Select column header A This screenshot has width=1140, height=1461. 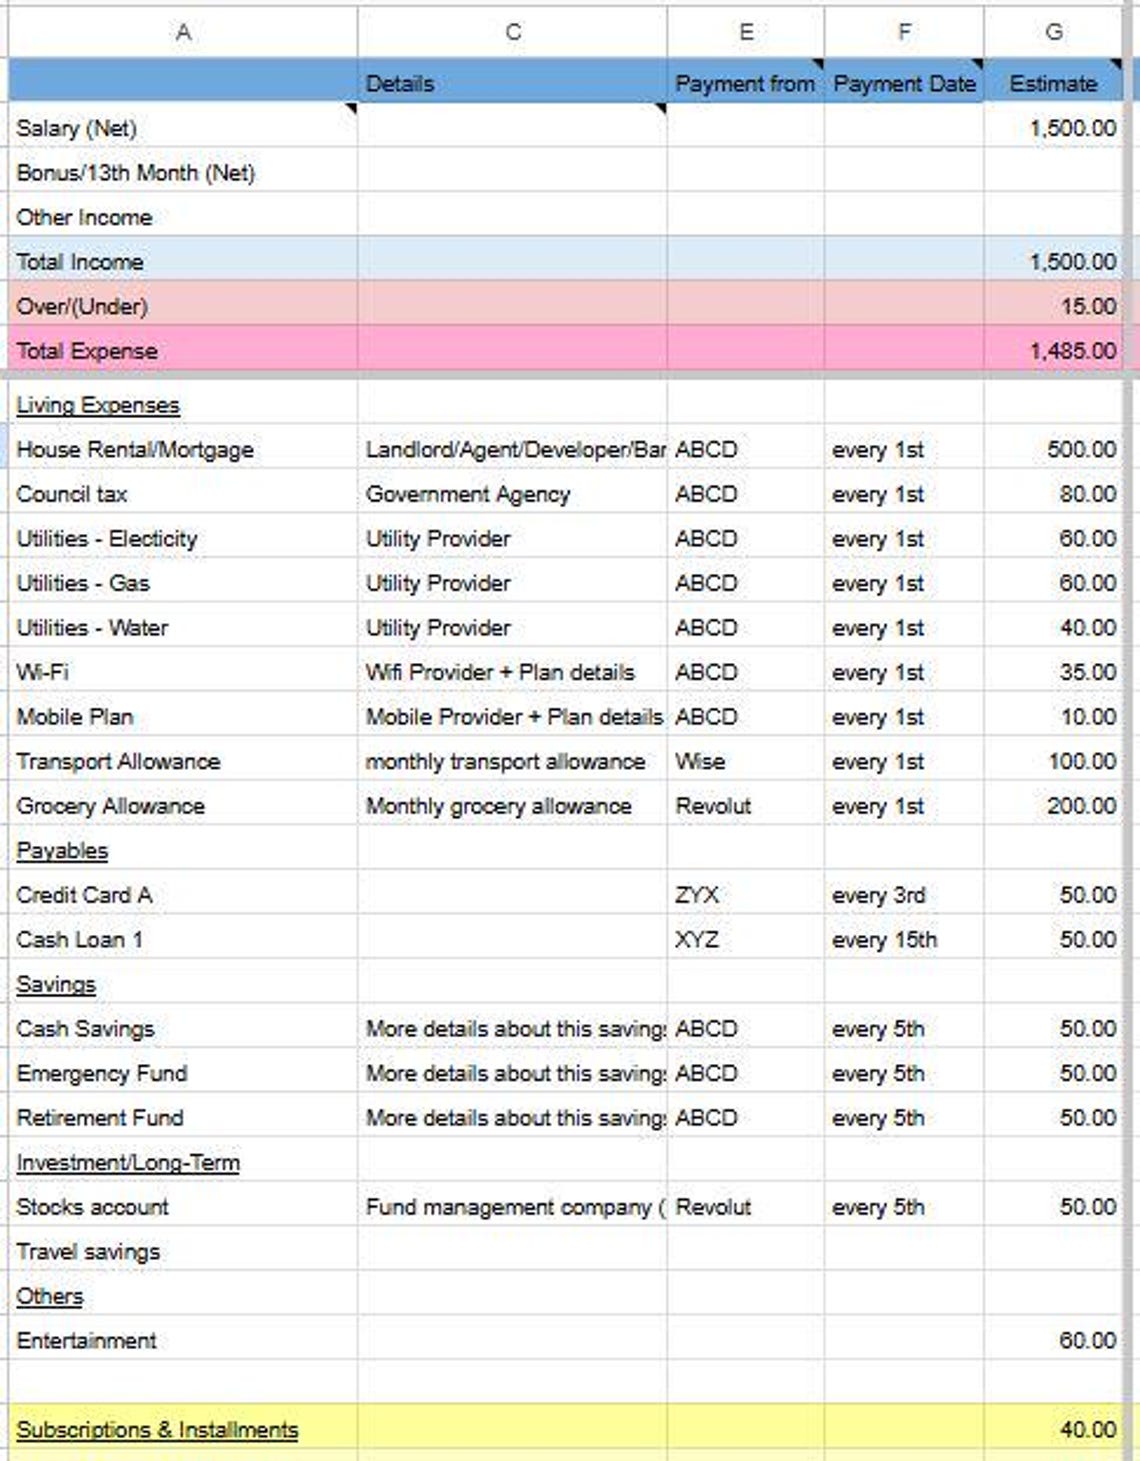click(183, 32)
